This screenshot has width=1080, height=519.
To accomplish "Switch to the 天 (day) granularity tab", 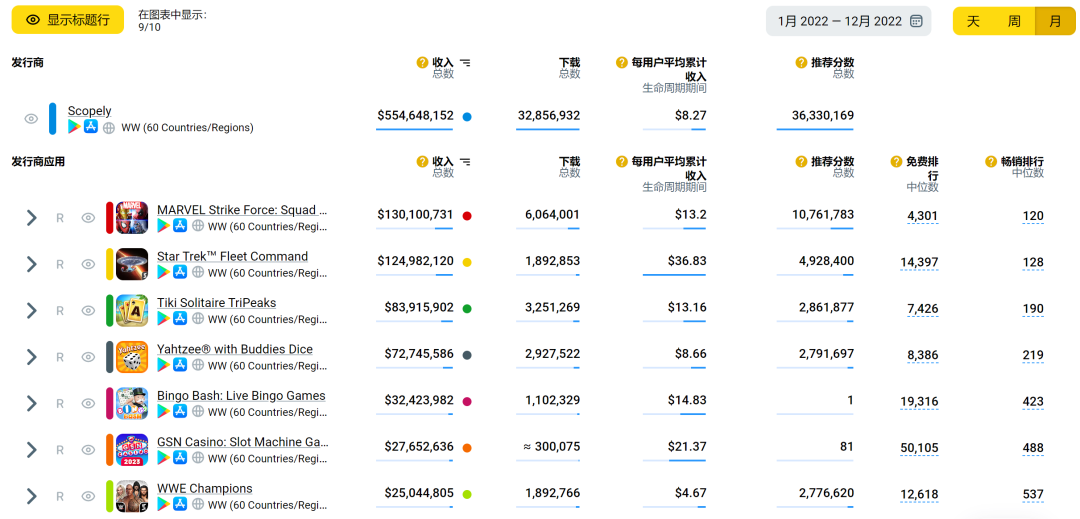I will click(973, 21).
